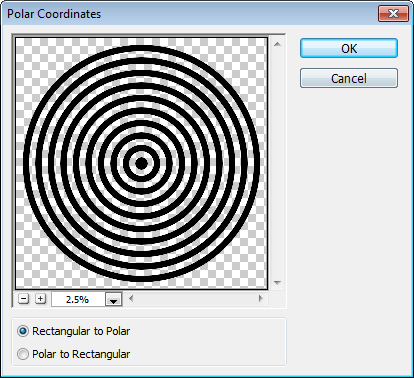
Task: Cancel the Polar Coordinates dialog
Action: [x=349, y=78]
